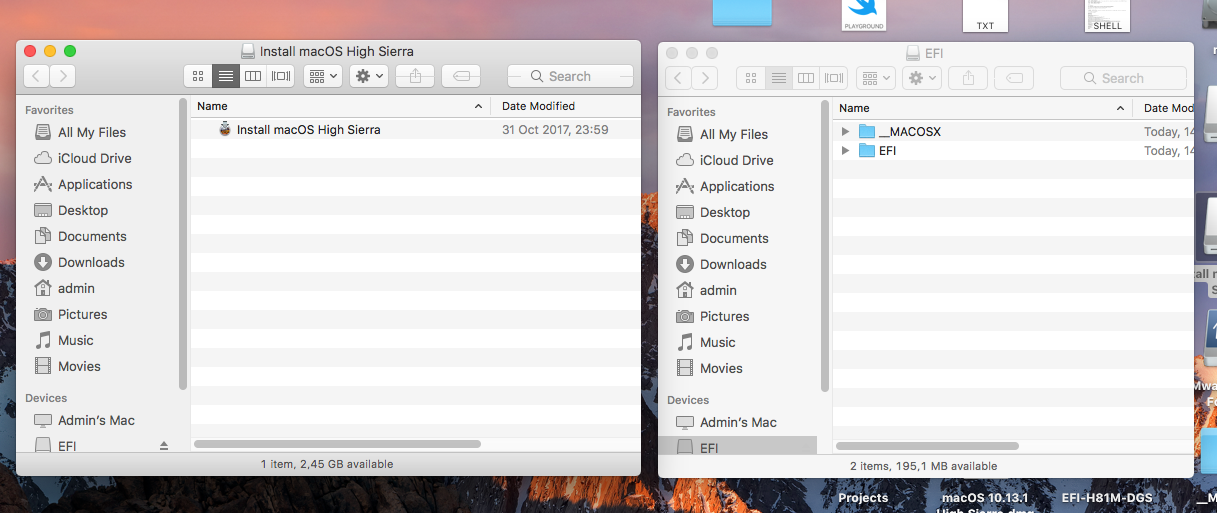Open Action gear menu in EFI window
Image resolution: width=1217 pixels, height=513 pixels.
921,78
